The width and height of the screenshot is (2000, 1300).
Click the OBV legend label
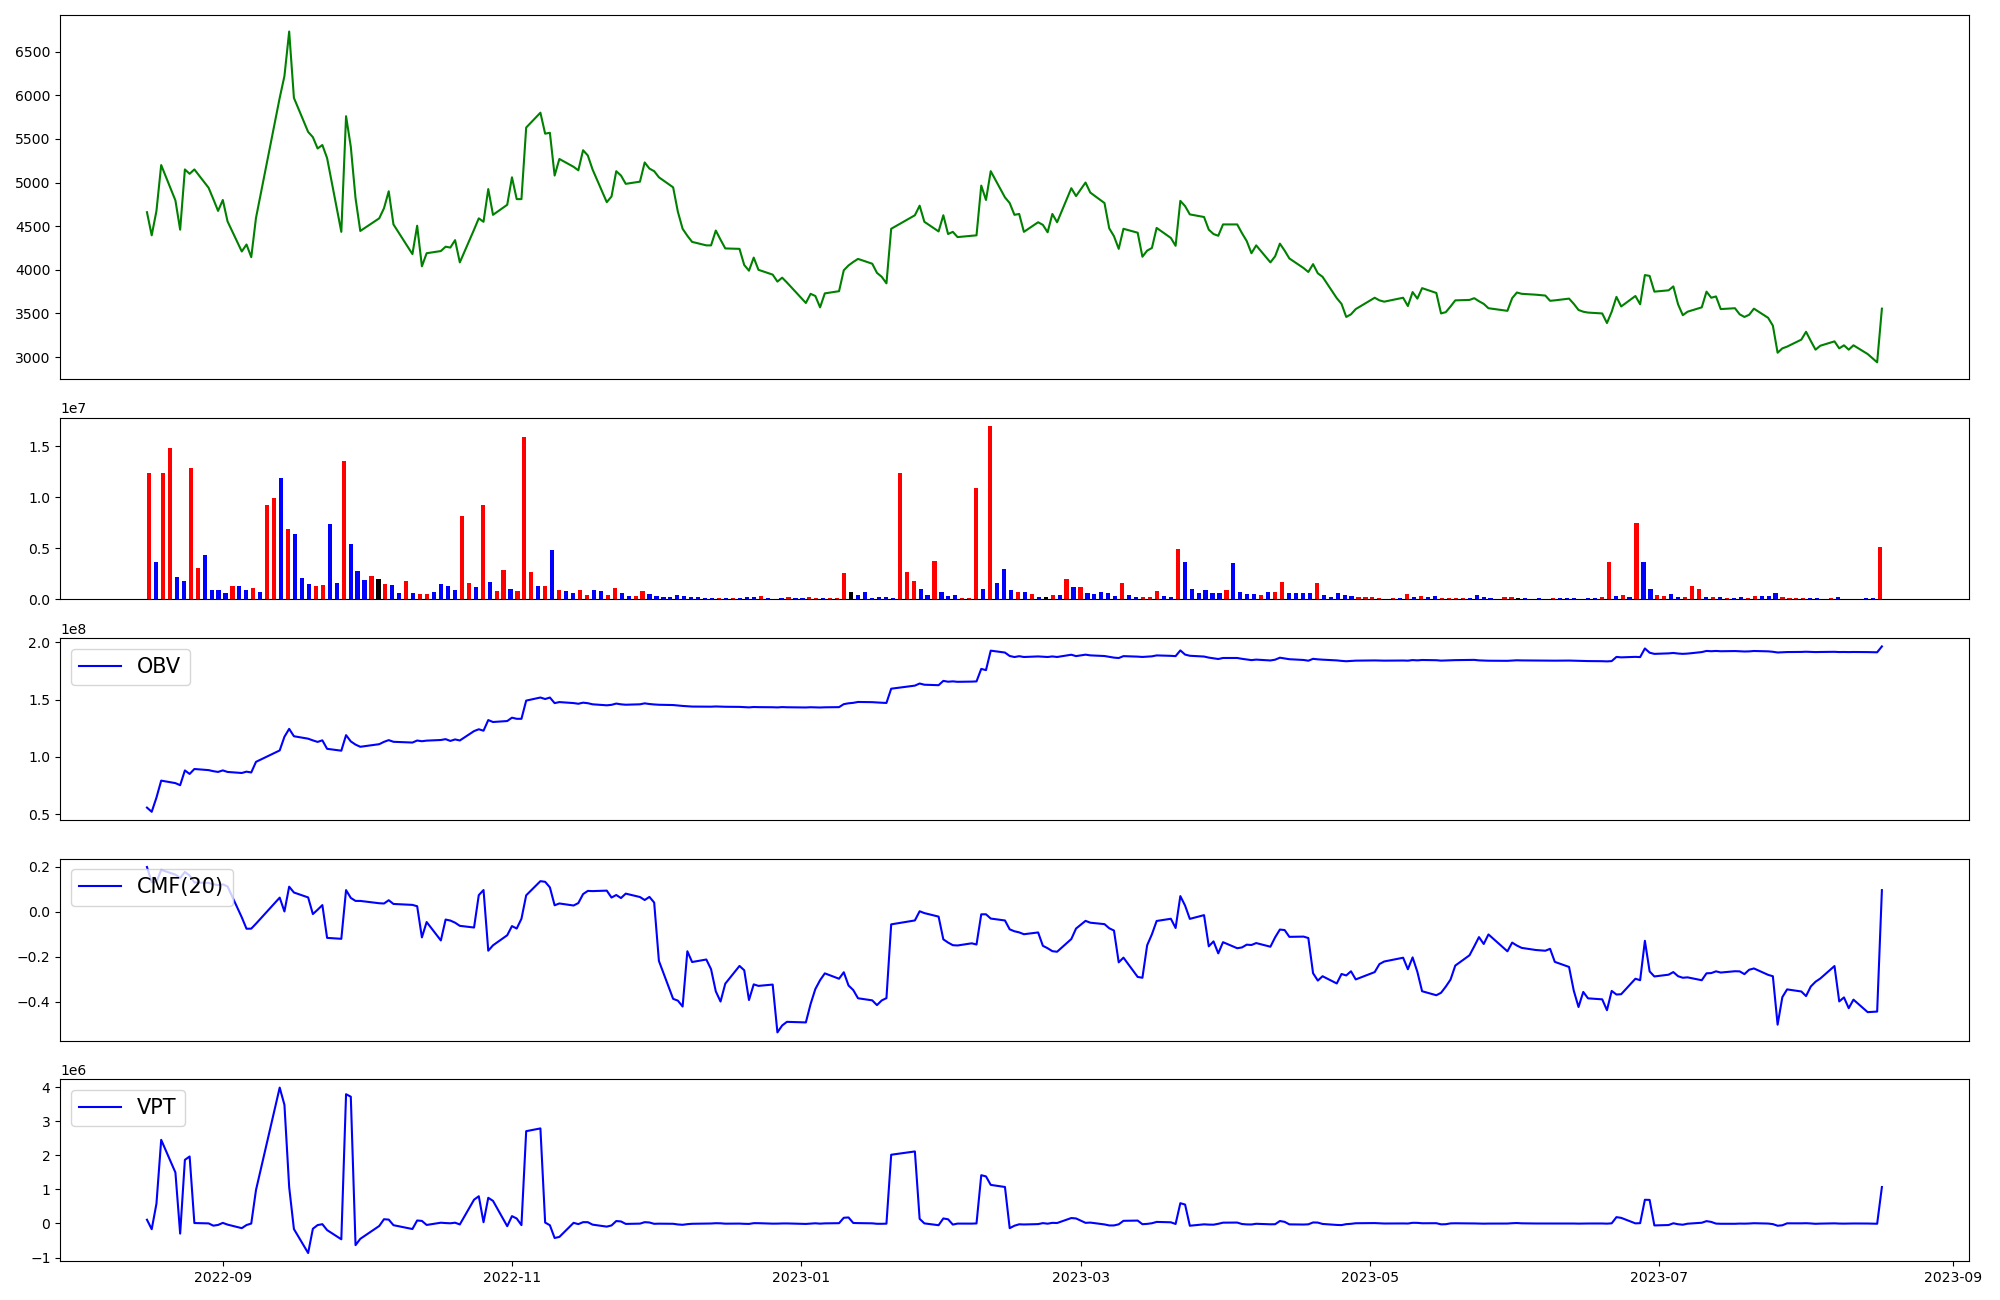click(158, 667)
